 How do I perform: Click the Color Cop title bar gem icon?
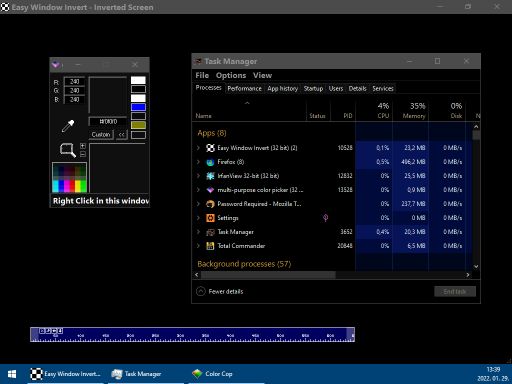click(x=56, y=64)
